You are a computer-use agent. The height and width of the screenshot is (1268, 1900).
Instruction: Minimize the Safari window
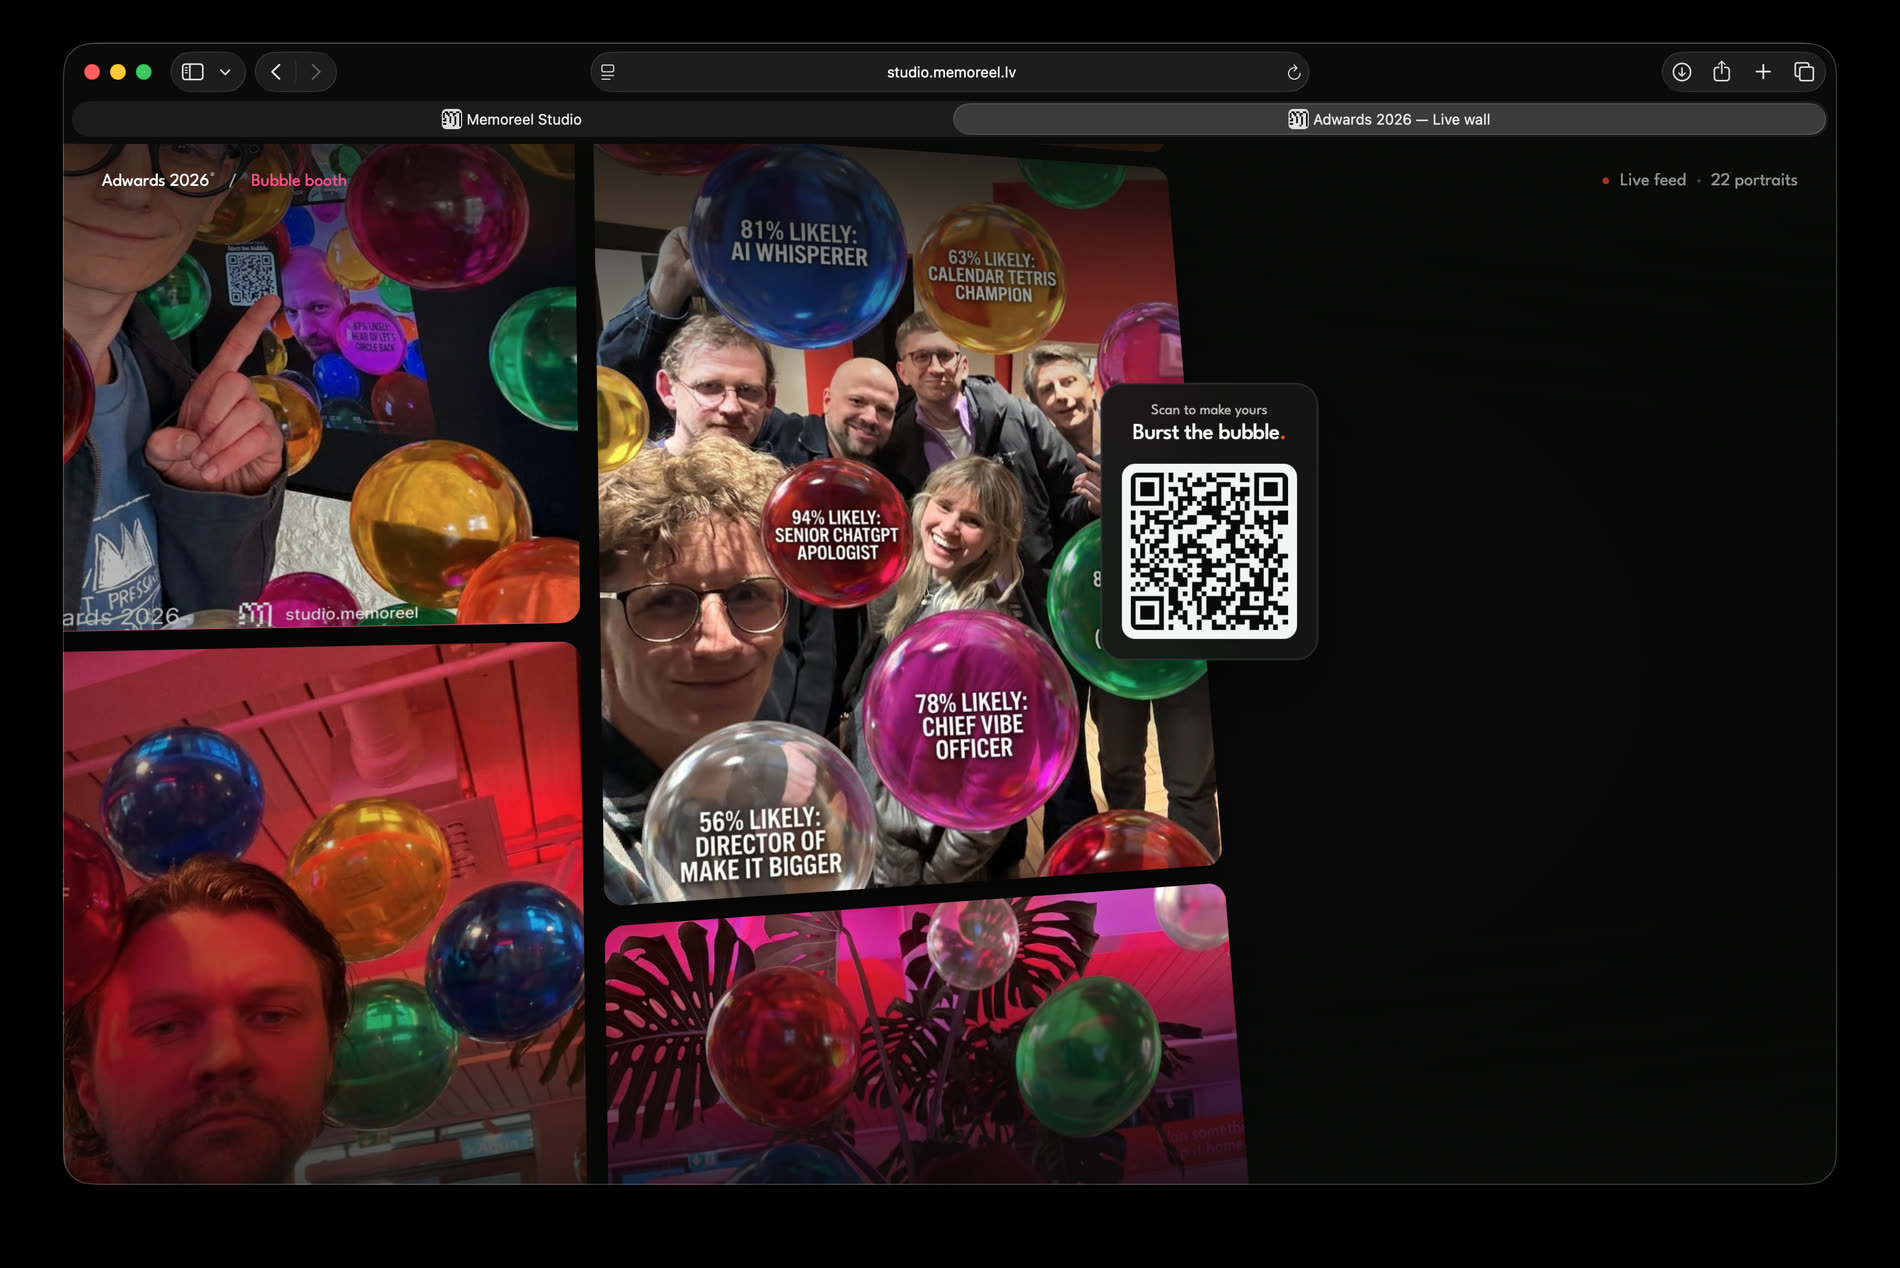pyautogui.click(x=118, y=72)
